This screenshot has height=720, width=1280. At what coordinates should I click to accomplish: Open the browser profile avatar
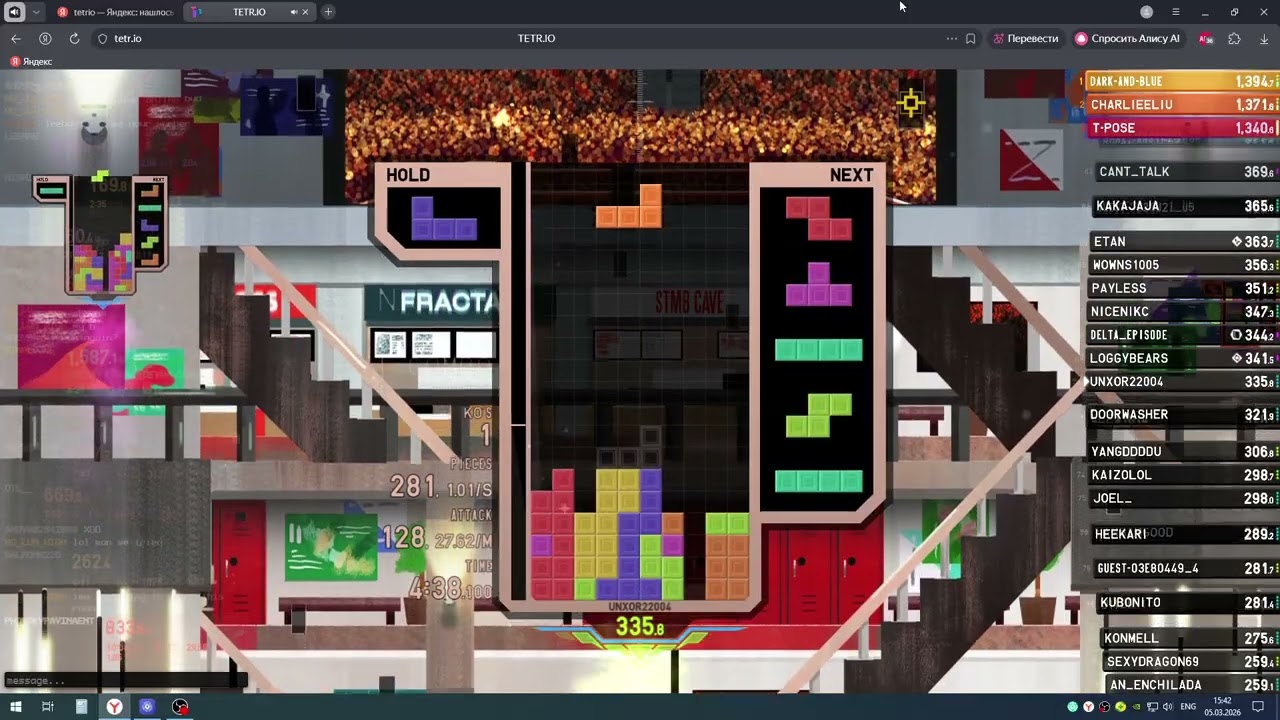[x=1147, y=12]
